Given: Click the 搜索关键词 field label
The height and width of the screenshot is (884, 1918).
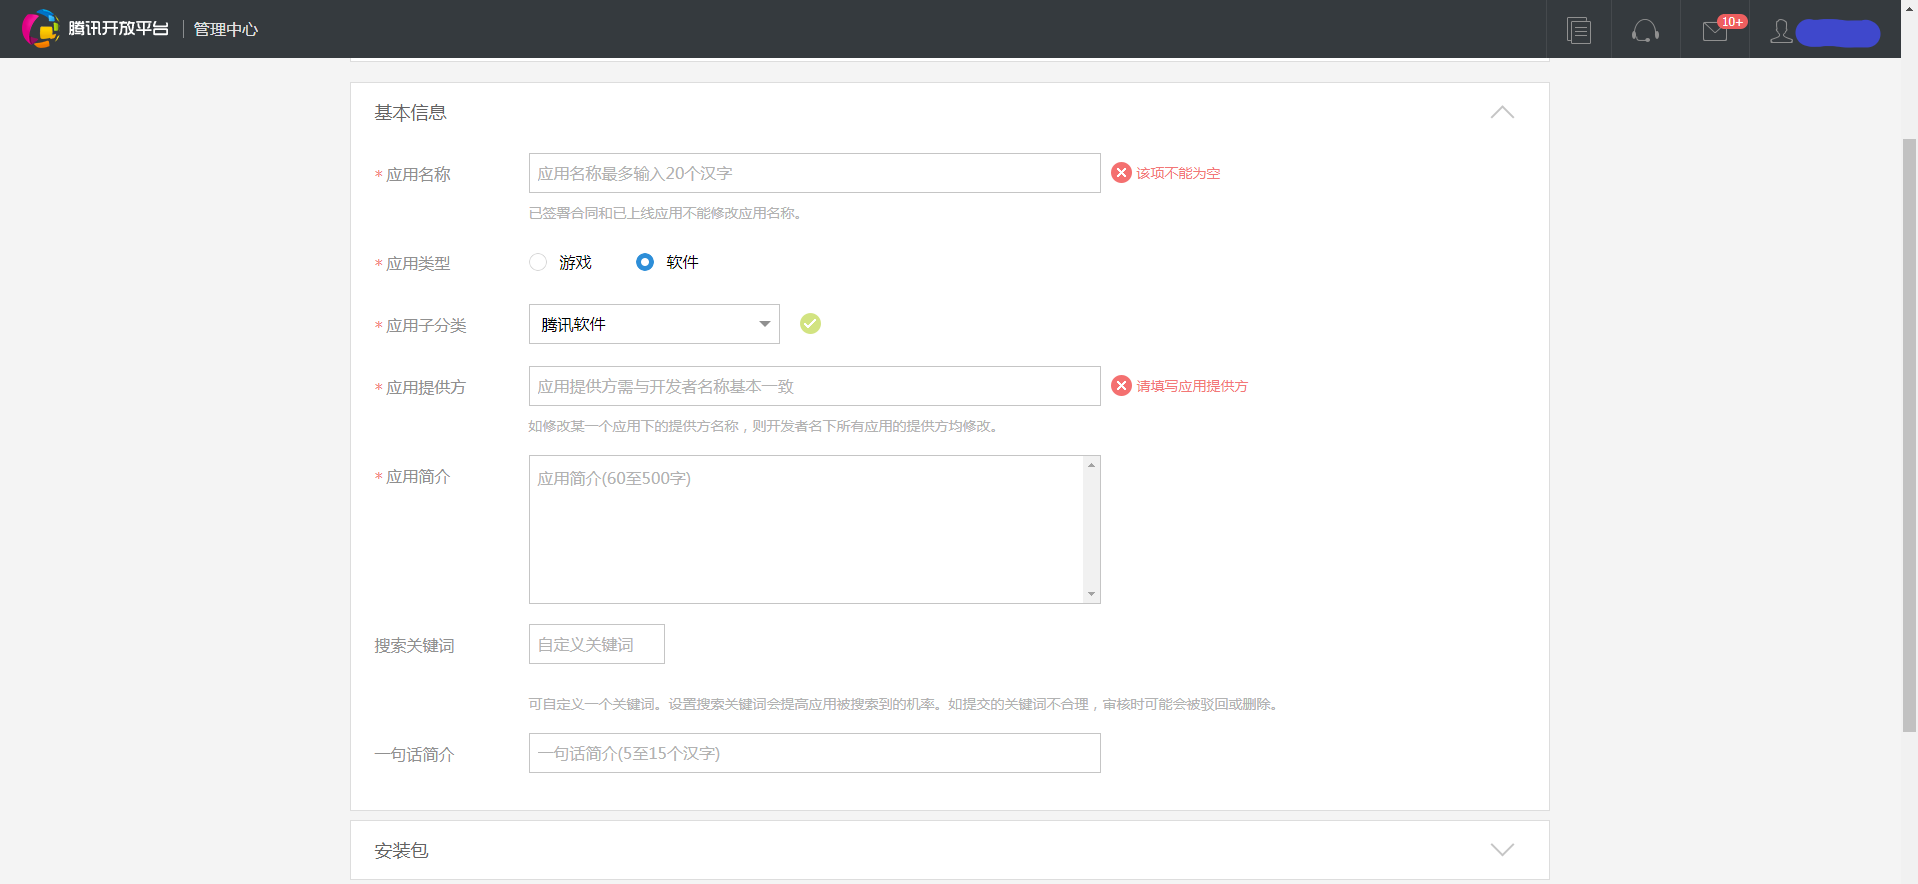Looking at the screenshot, I should pyautogui.click(x=414, y=646).
